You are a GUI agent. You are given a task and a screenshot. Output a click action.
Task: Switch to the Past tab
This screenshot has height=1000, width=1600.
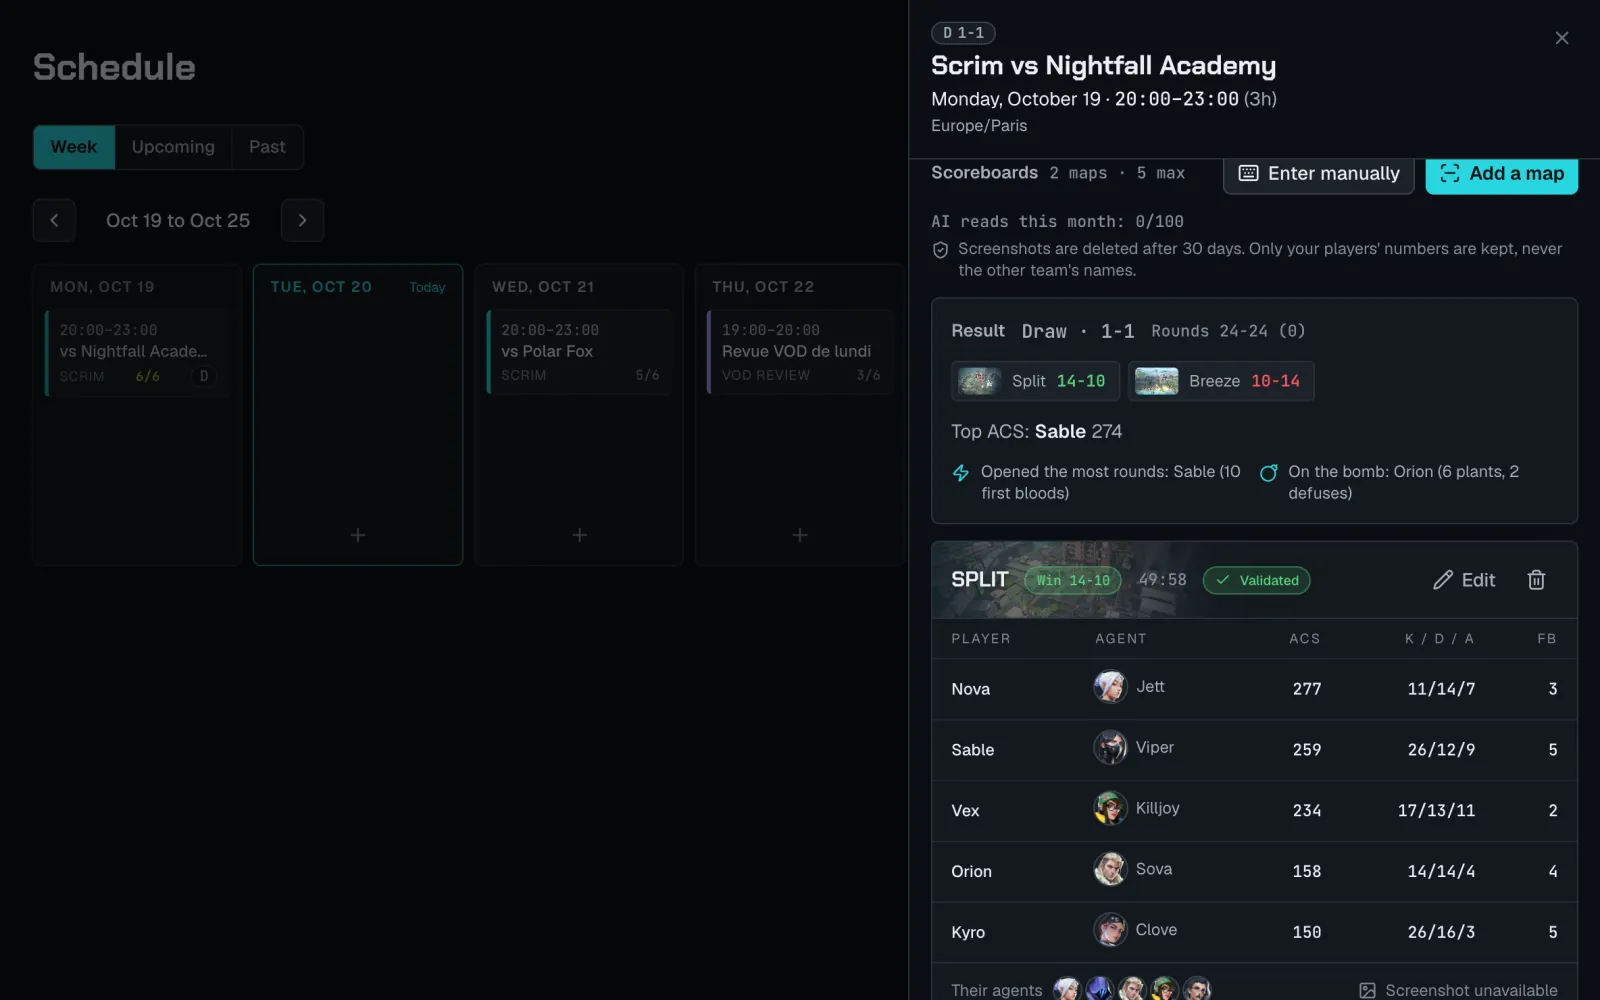click(267, 147)
